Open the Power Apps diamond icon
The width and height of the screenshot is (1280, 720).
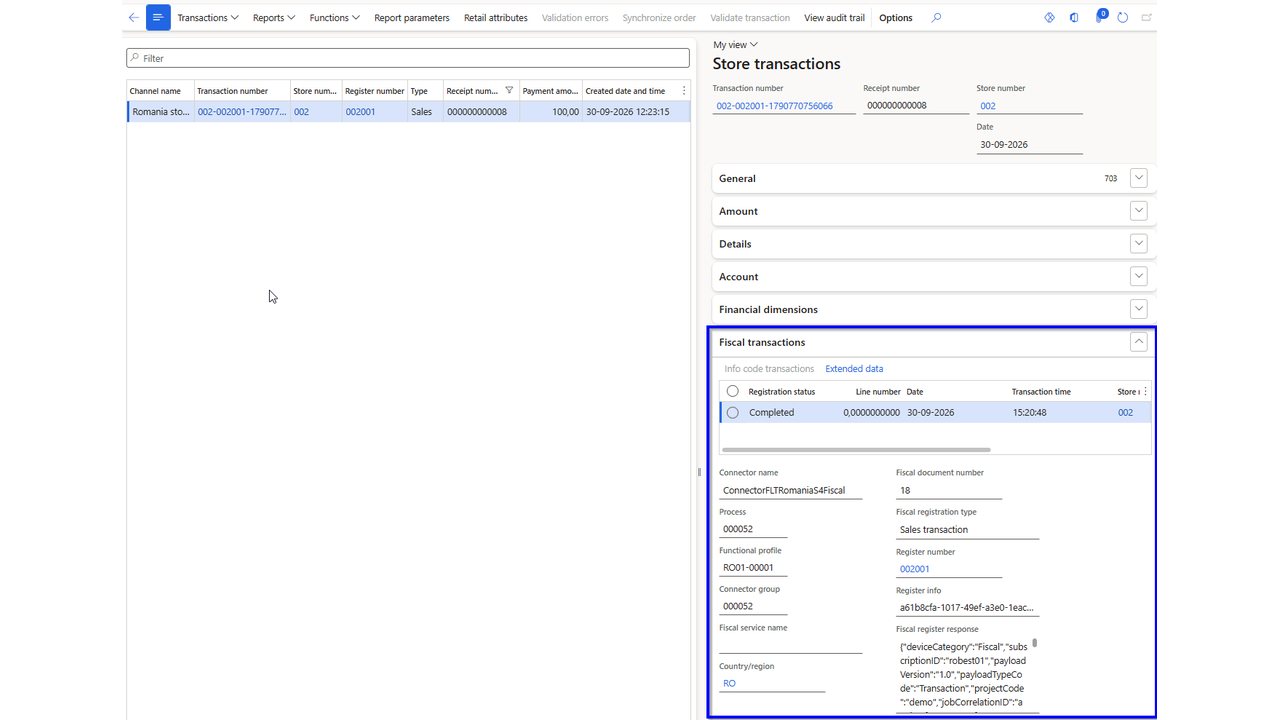[1049, 18]
